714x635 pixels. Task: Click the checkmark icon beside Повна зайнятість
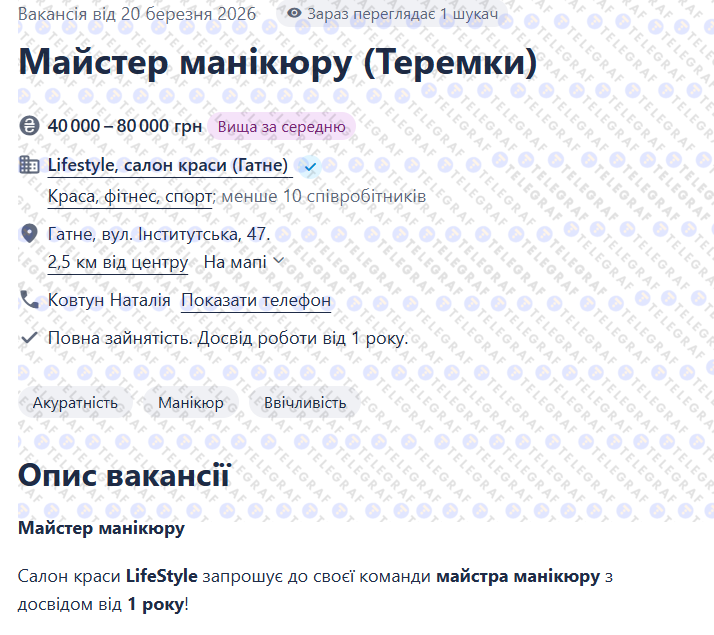[x=29, y=338]
